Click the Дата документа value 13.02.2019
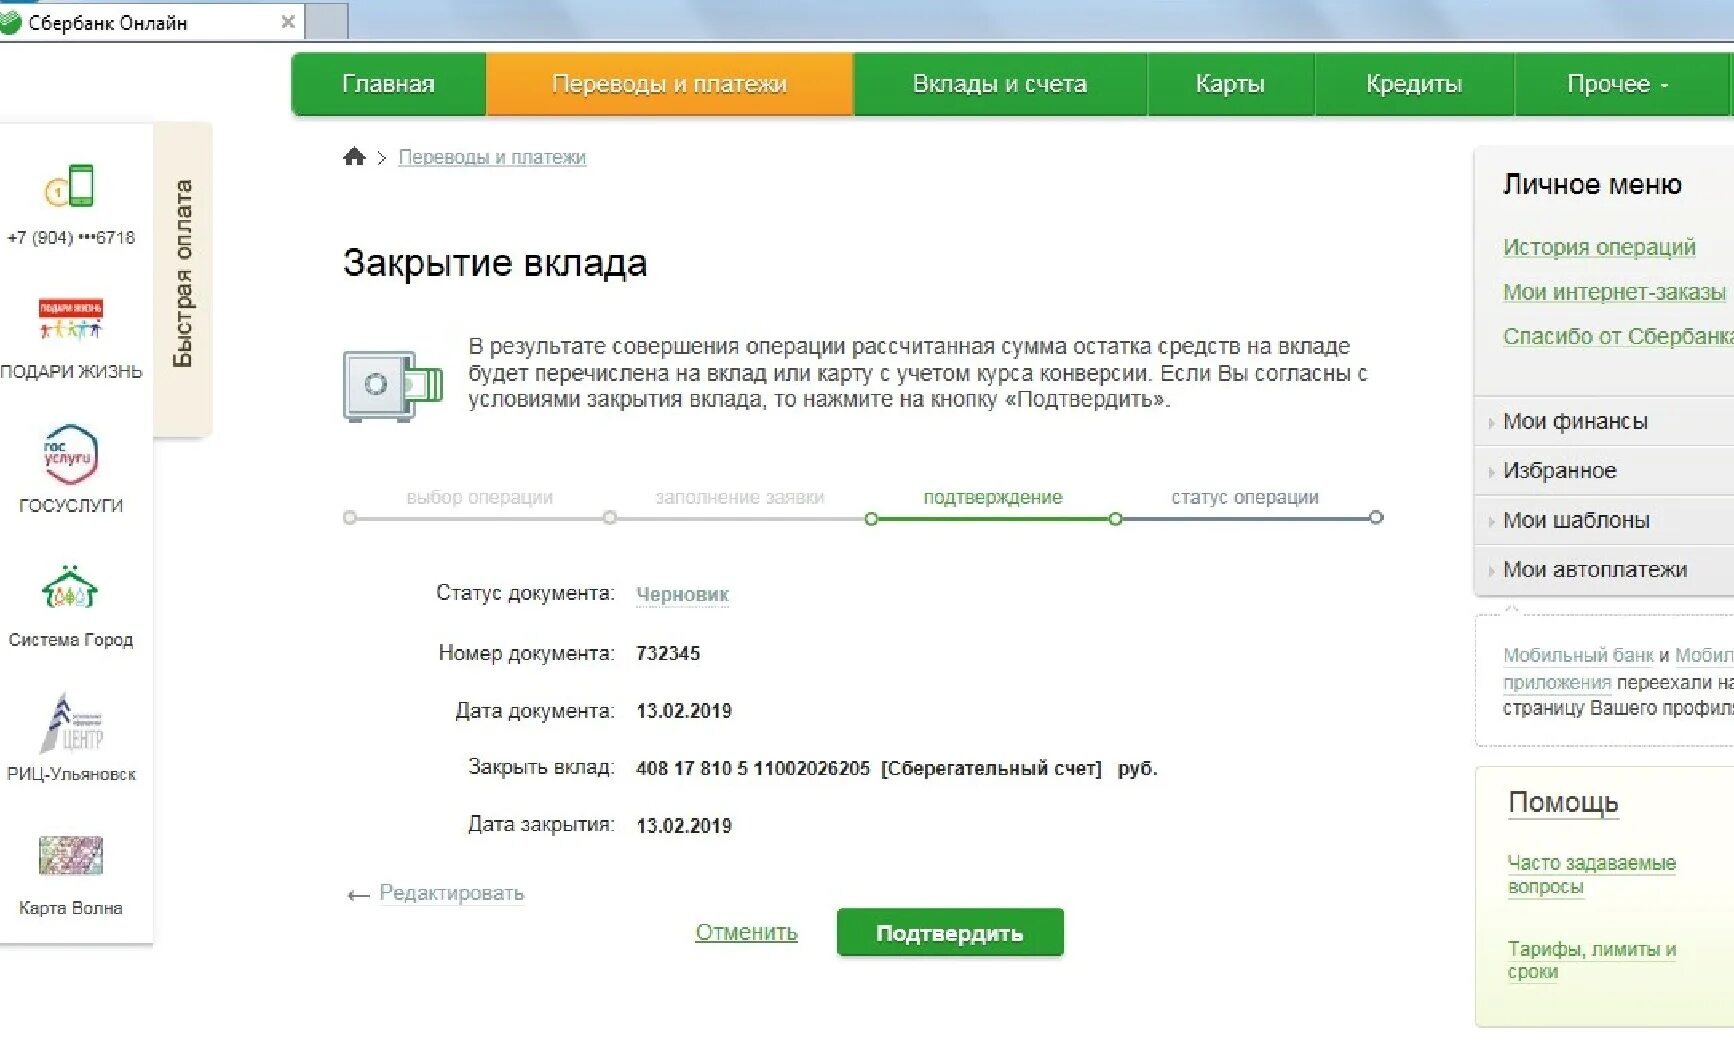1734x1049 pixels. 684,711
